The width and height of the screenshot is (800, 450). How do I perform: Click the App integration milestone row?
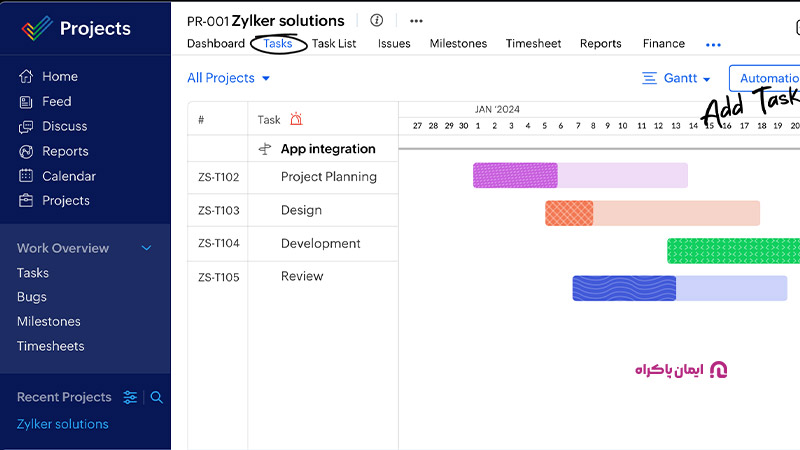click(x=293, y=149)
